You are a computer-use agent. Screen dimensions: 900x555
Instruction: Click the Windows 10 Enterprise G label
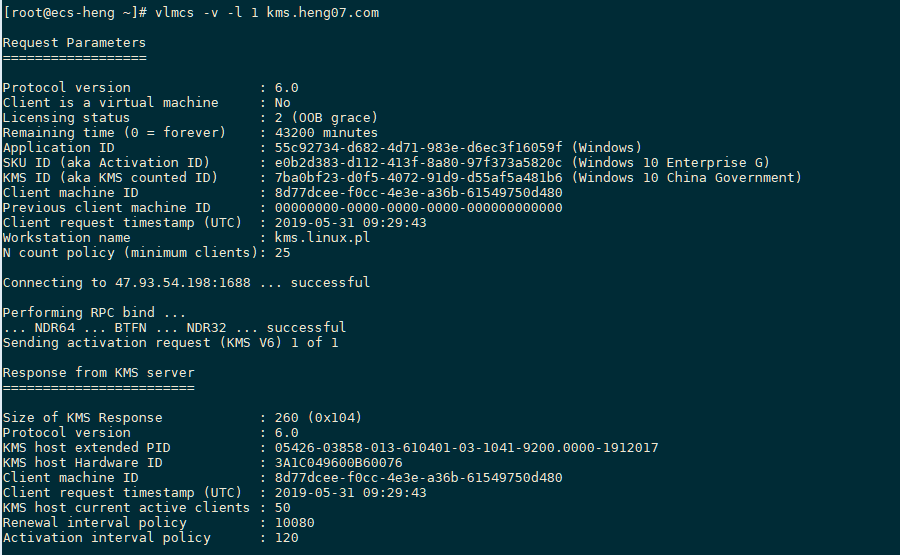tap(670, 162)
